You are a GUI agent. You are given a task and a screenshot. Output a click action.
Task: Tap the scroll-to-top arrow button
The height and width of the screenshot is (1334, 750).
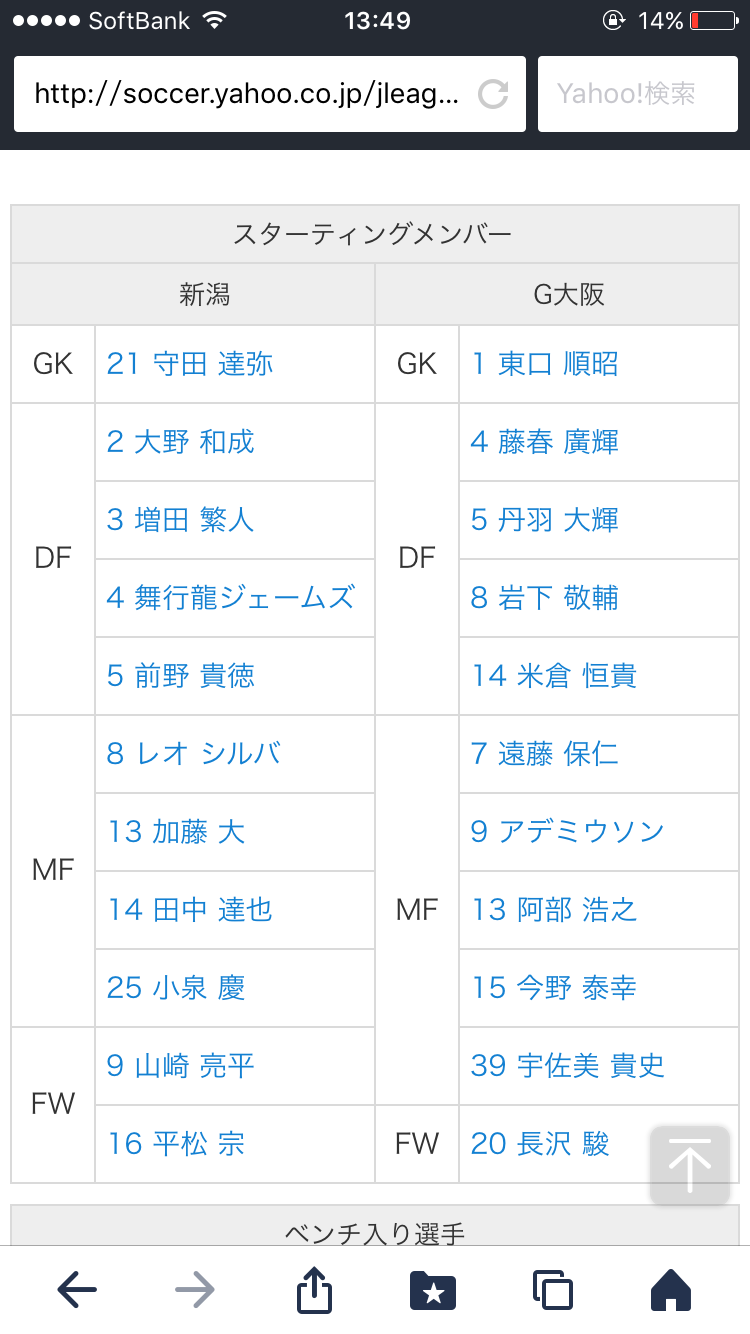click(x=690, y=1165)
